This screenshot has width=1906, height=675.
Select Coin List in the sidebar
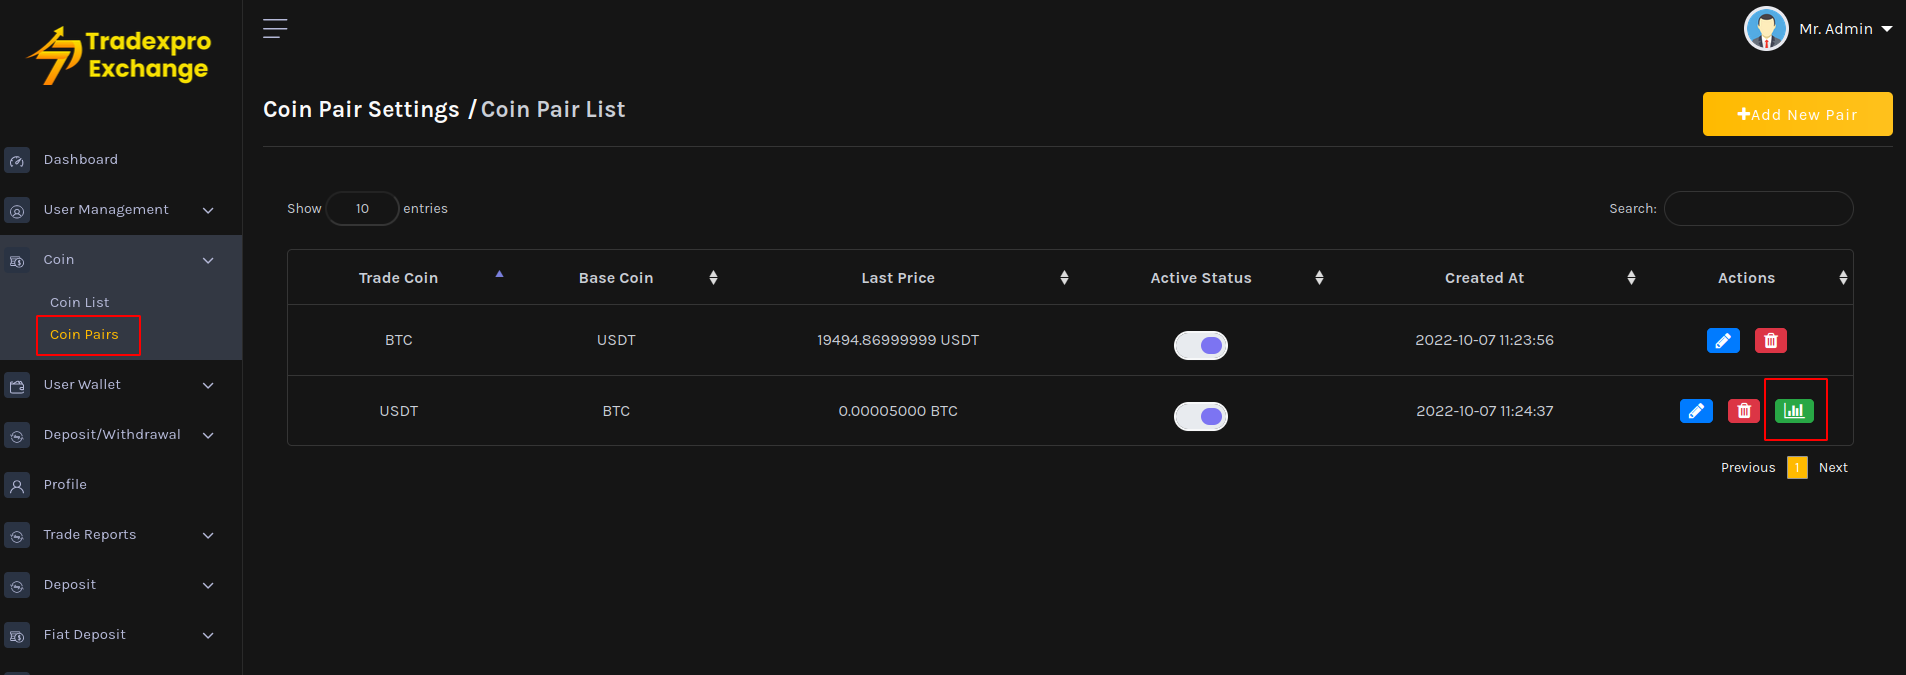pyautogui.click(x=80, y=302)
